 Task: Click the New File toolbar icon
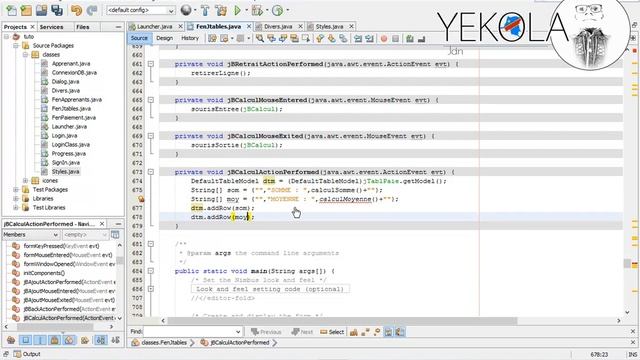tap(11, 10)
